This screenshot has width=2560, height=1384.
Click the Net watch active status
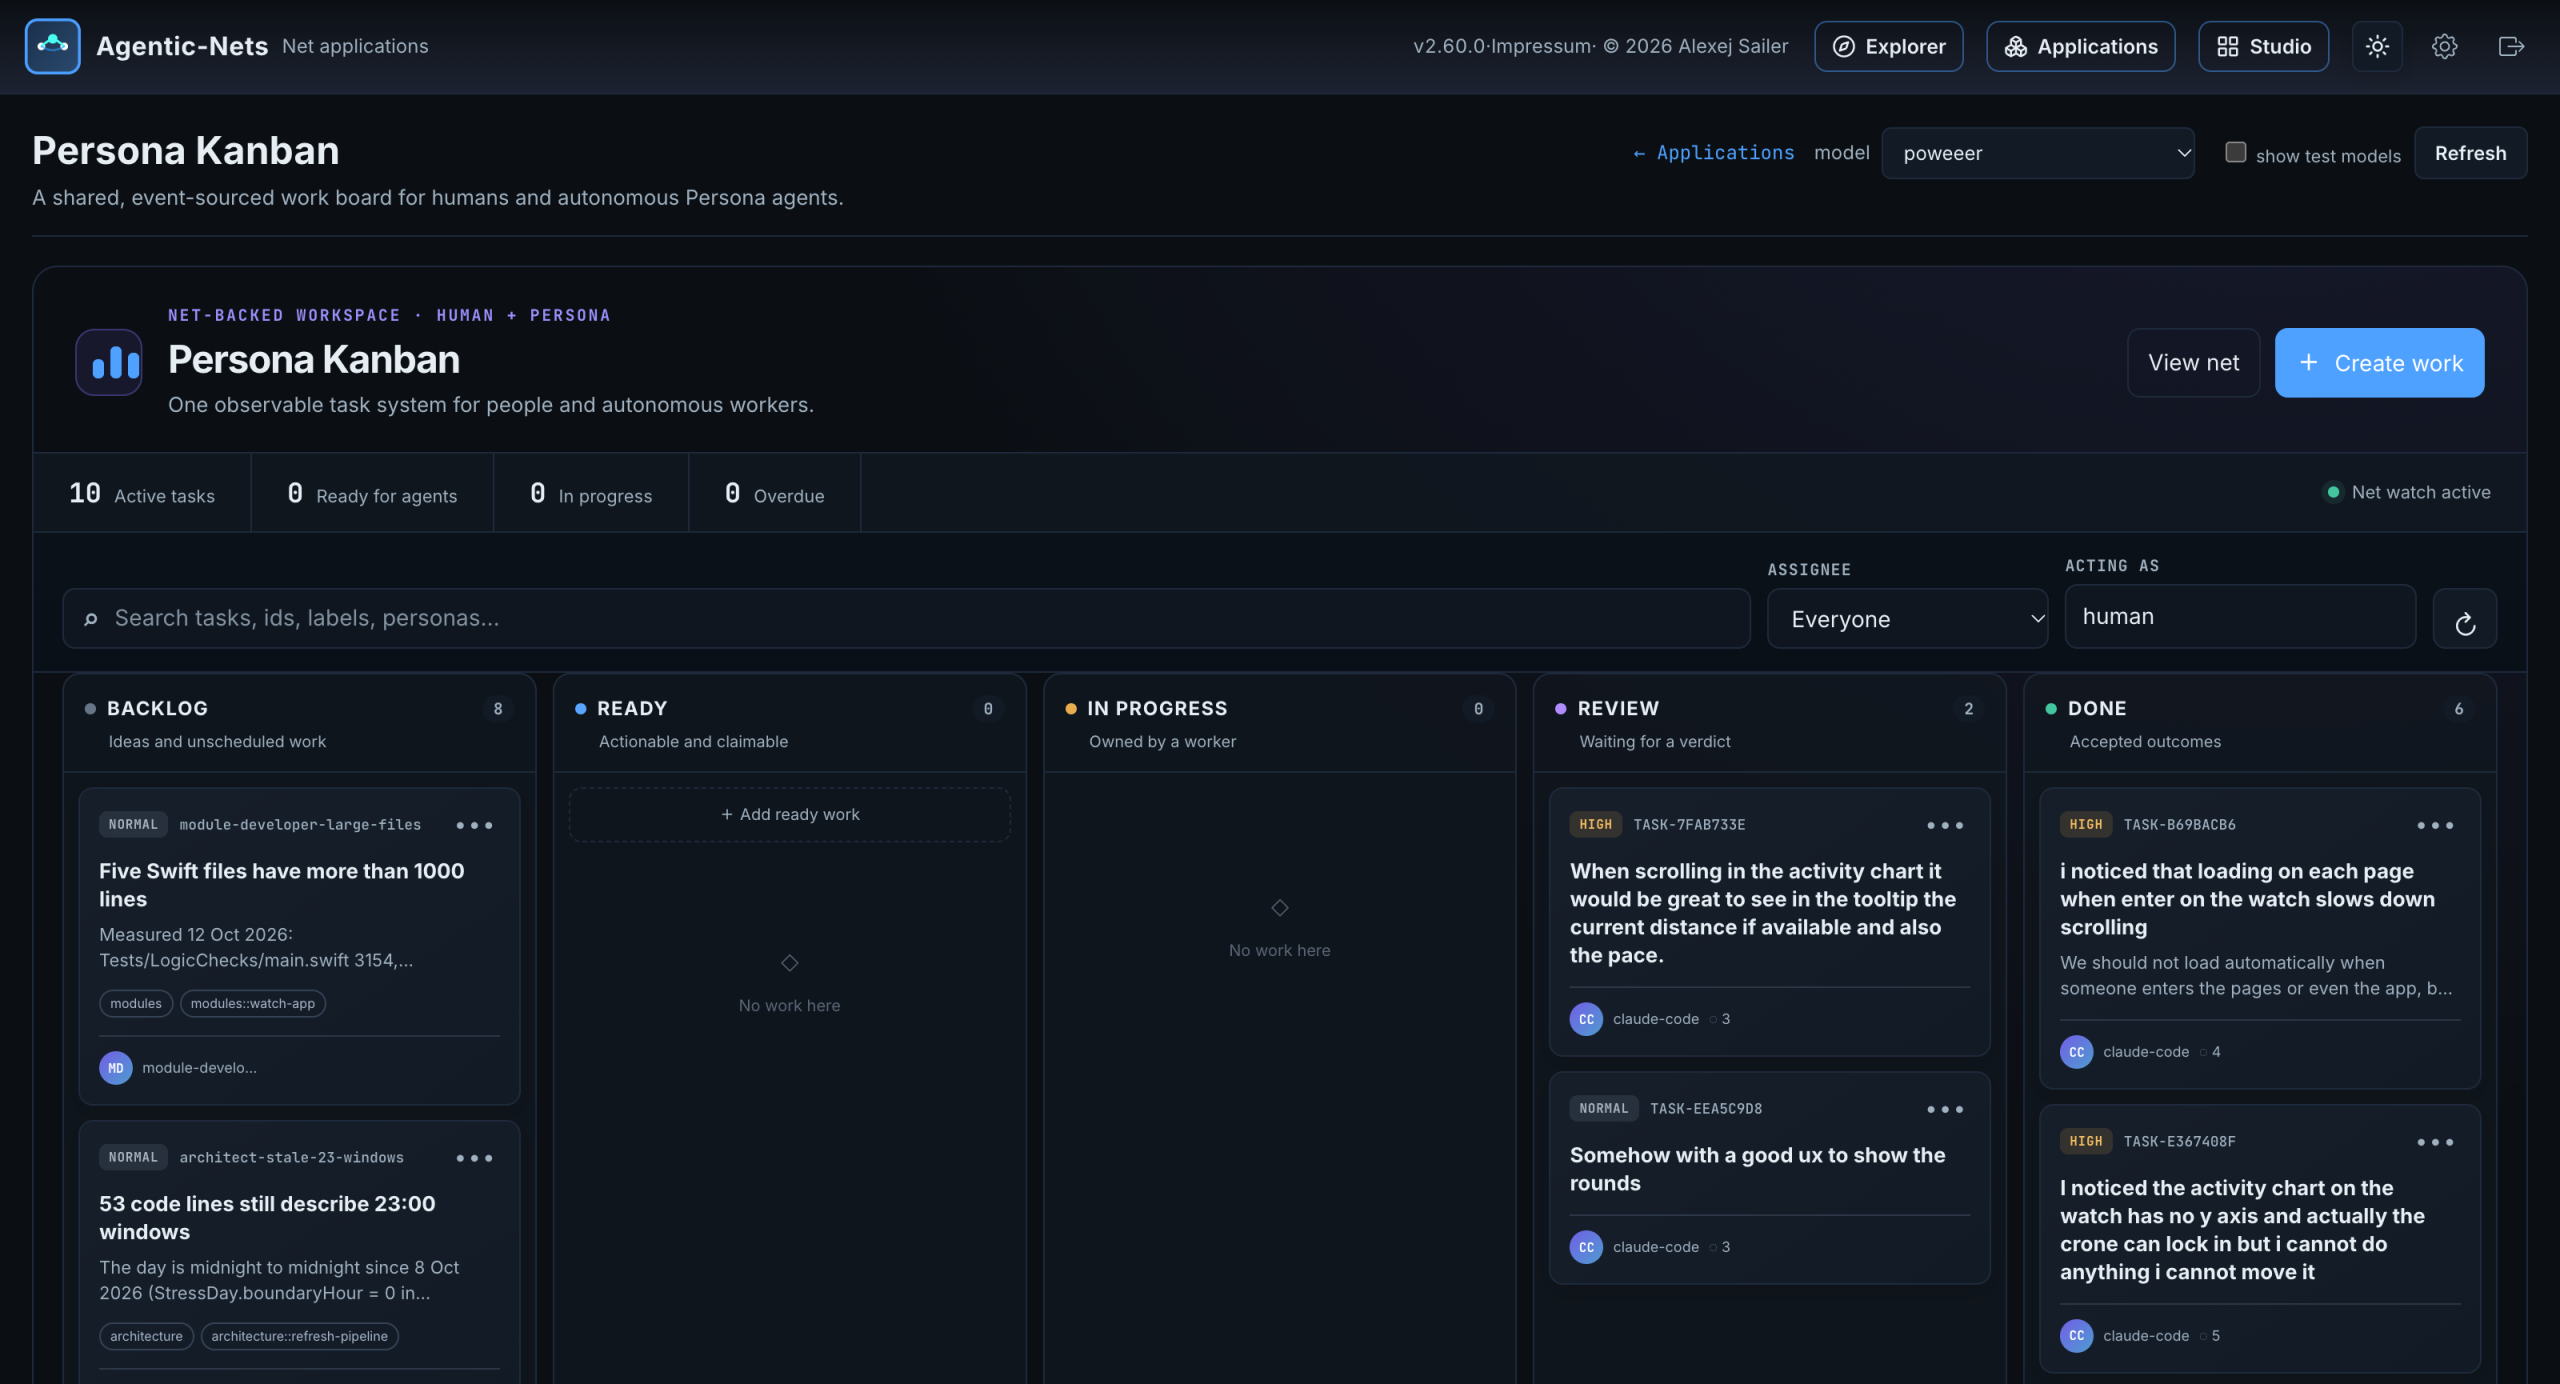click(x=2407, y=492)
